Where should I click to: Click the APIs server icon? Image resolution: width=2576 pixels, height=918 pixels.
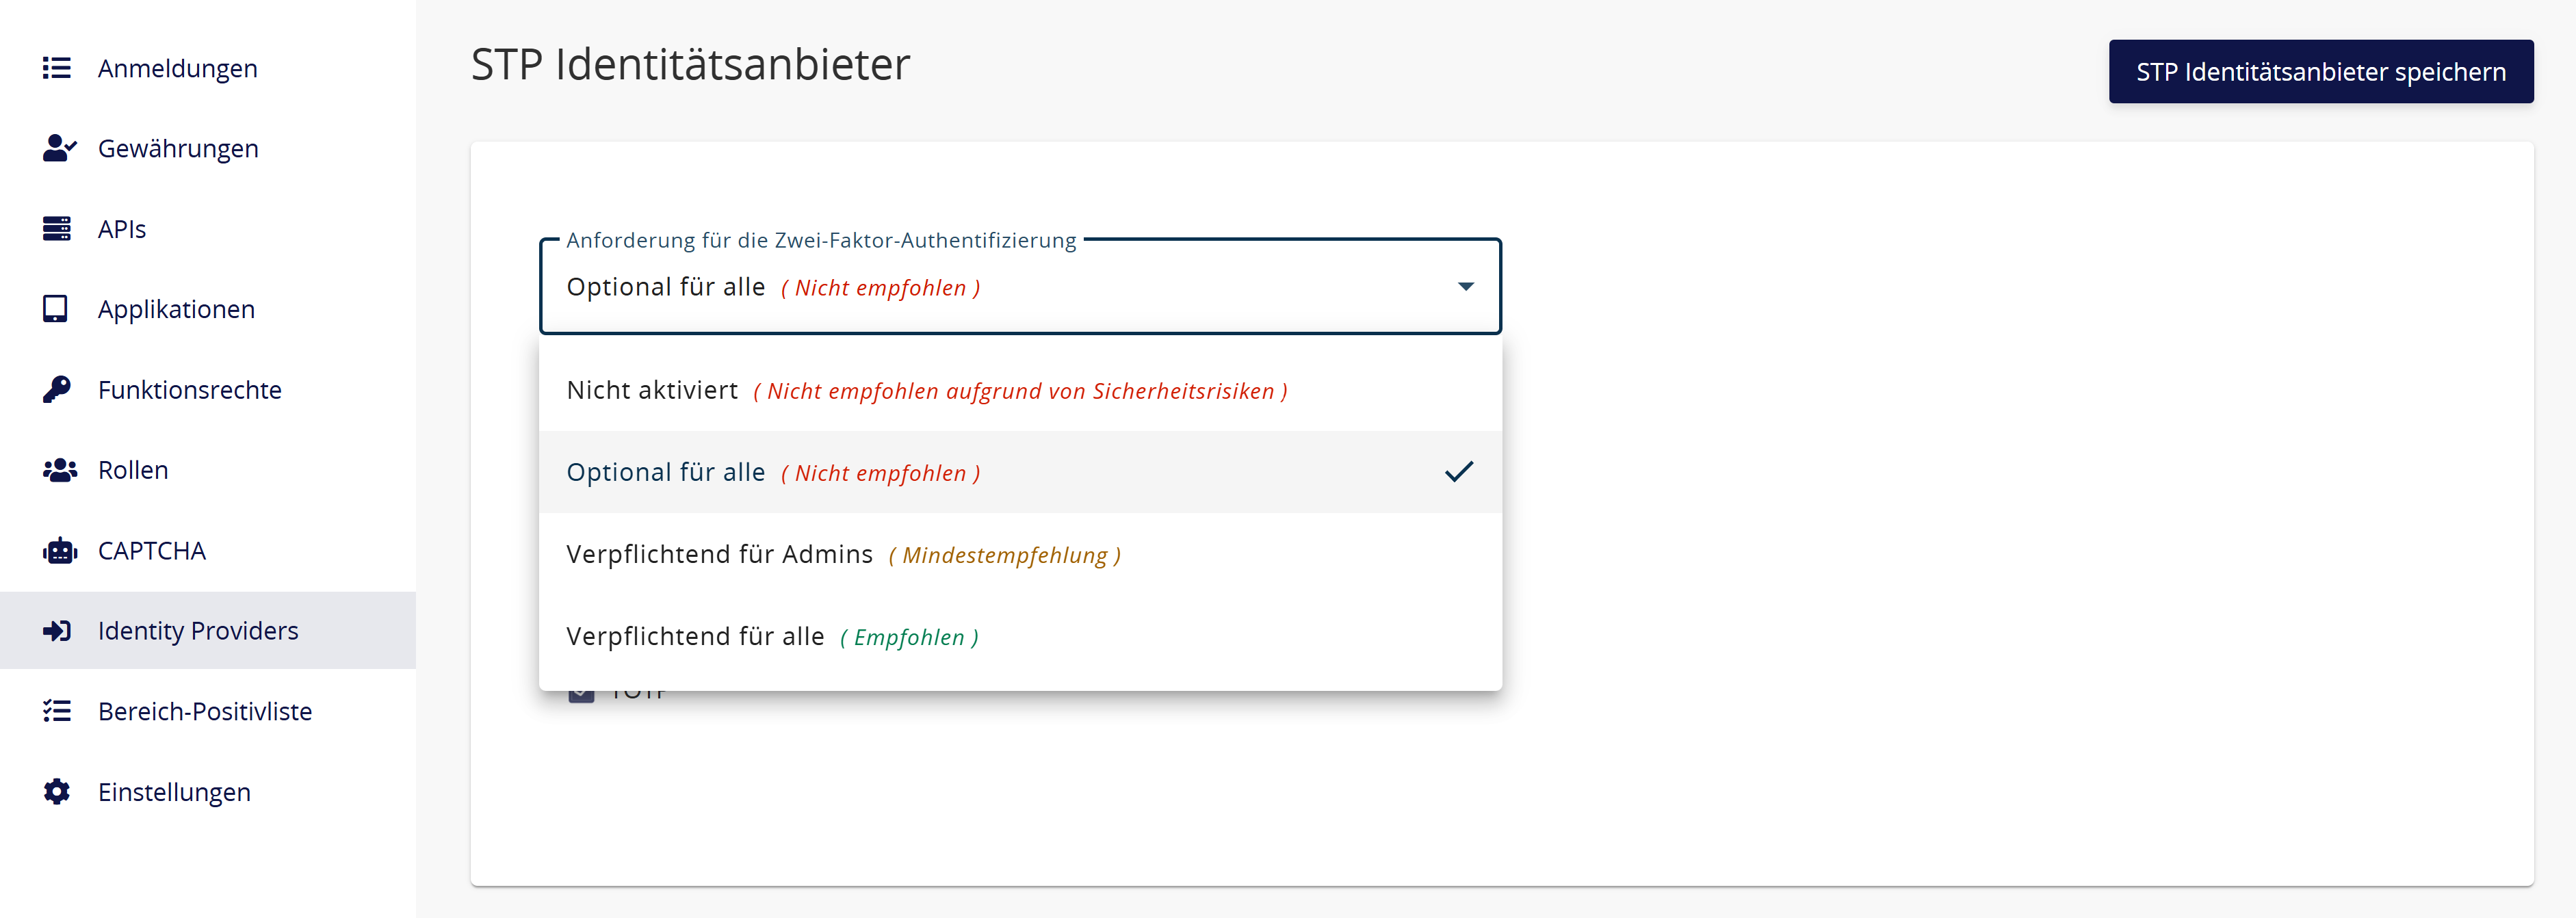pos(57,229)
